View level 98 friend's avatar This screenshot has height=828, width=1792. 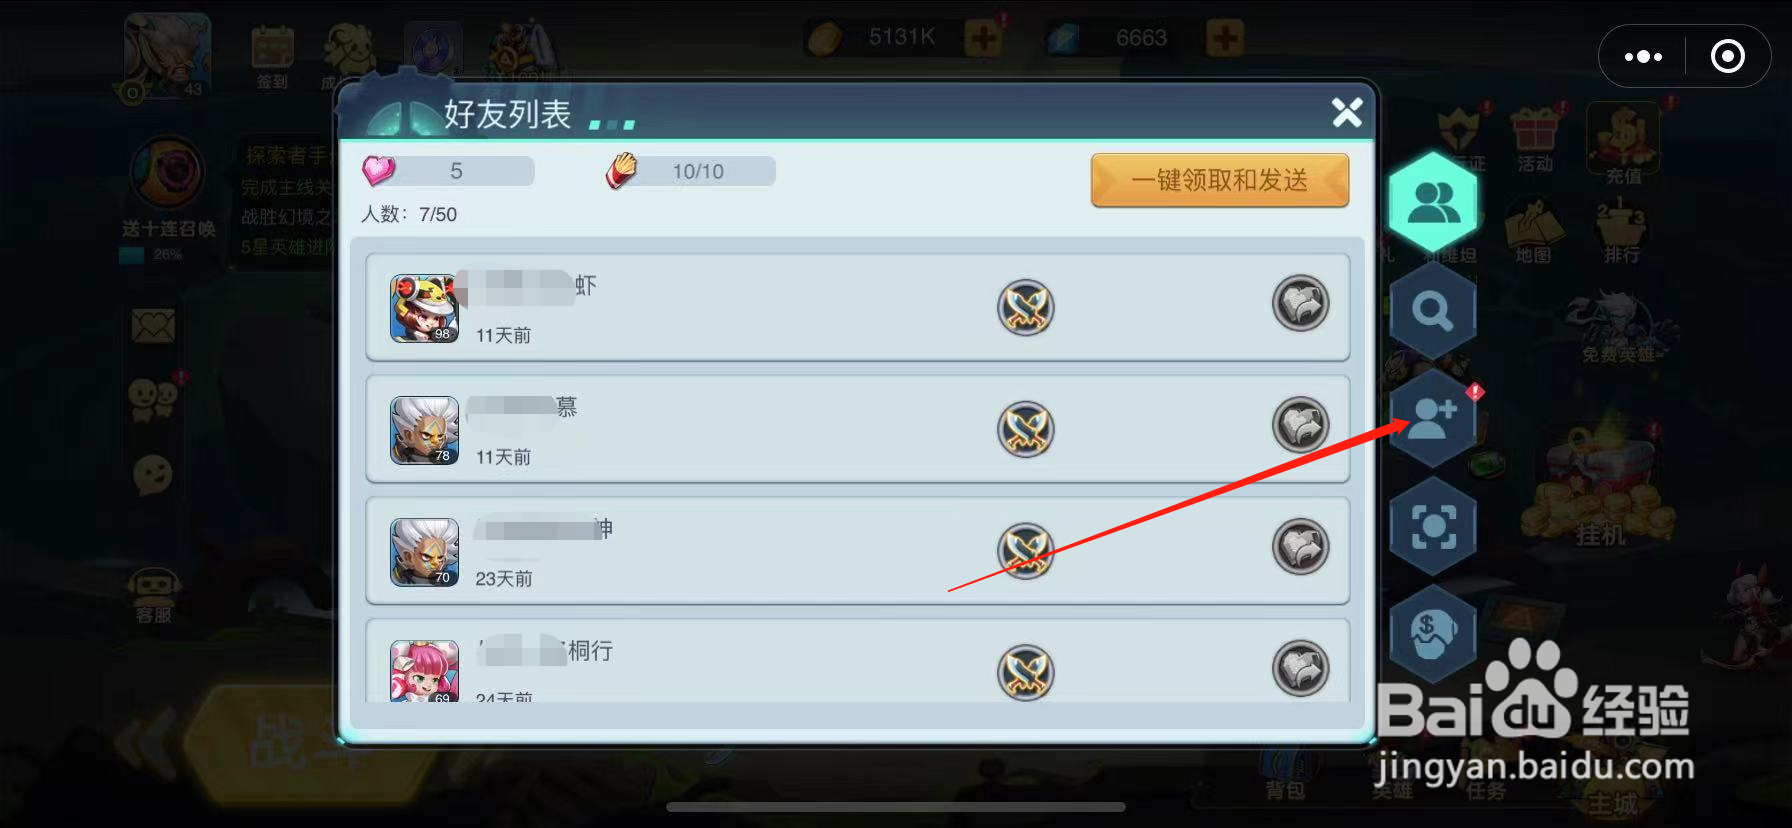coord(424,308)
